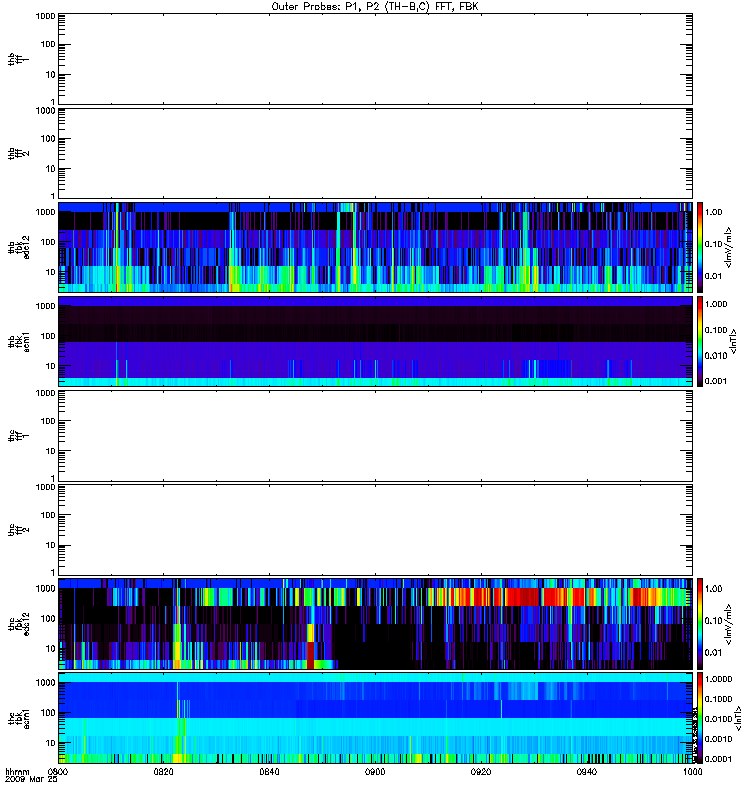Select the empty thb fff 1 plot panel

pos(375,59)
